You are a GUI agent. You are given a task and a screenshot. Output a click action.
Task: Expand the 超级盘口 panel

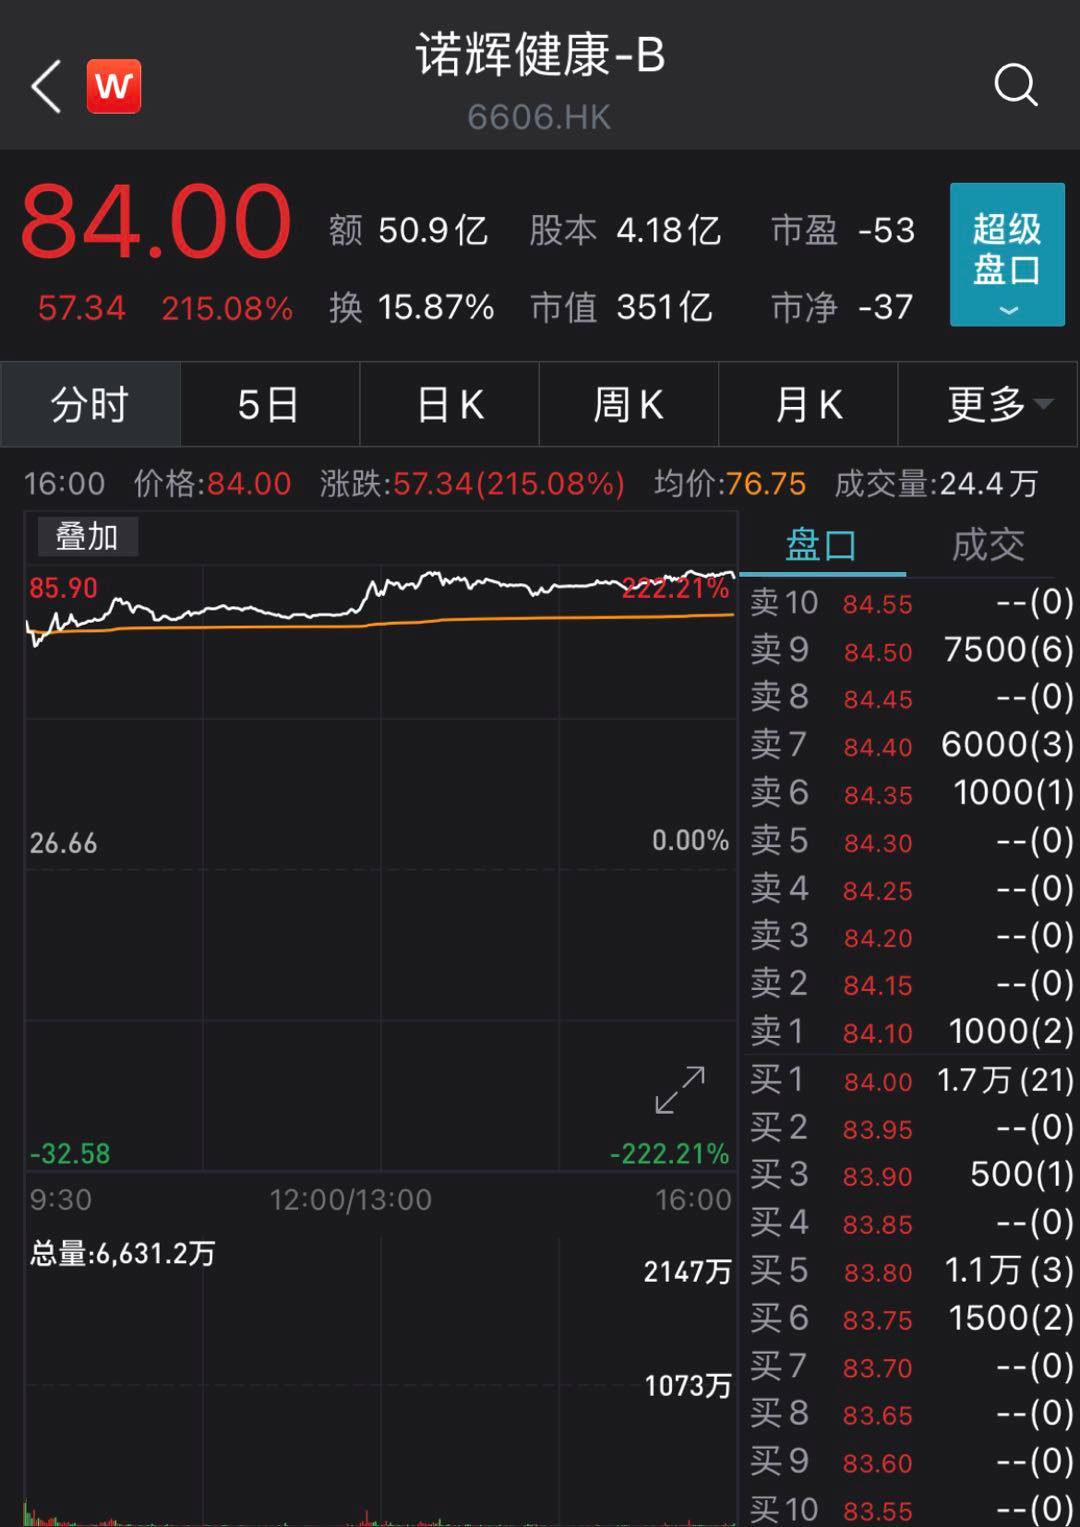click(1006, 254)
